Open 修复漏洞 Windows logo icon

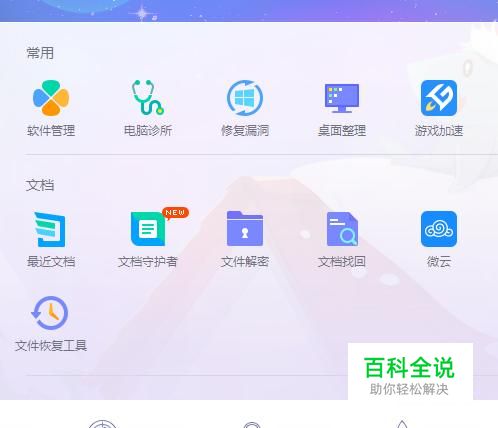coord(245,98)
